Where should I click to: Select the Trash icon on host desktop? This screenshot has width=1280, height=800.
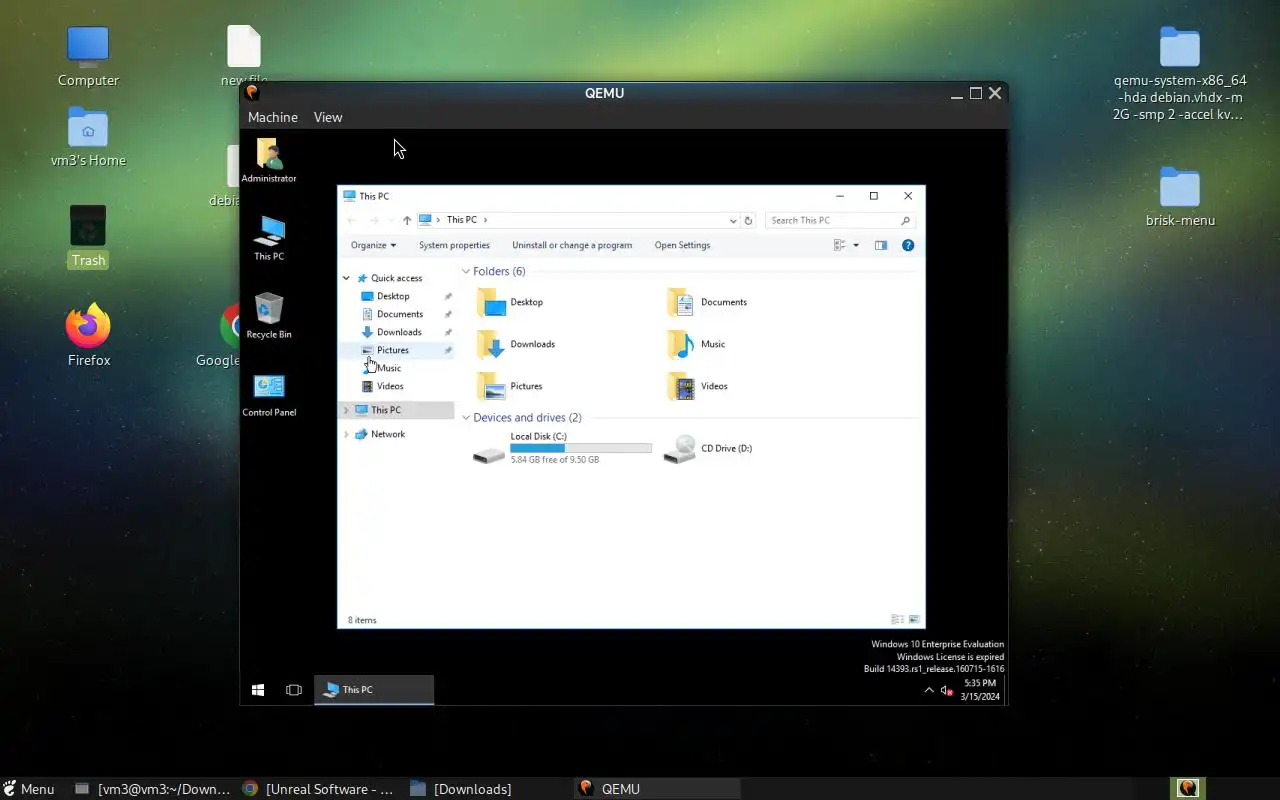[88, 237]
